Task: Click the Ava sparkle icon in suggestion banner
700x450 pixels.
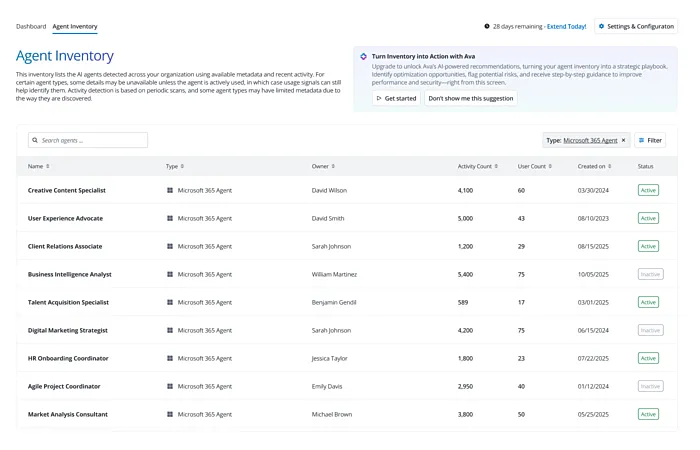Action: [x=364, y=57]
